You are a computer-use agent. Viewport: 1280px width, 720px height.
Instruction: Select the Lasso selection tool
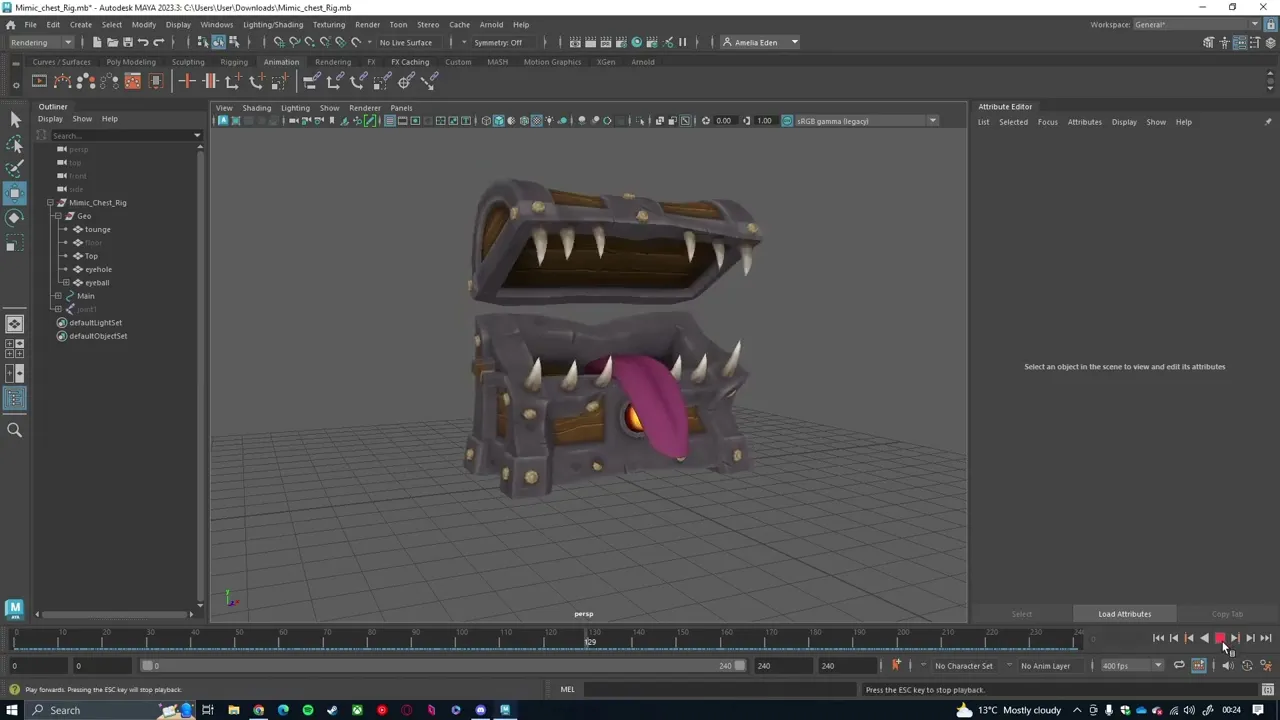(x=15, y=145)
